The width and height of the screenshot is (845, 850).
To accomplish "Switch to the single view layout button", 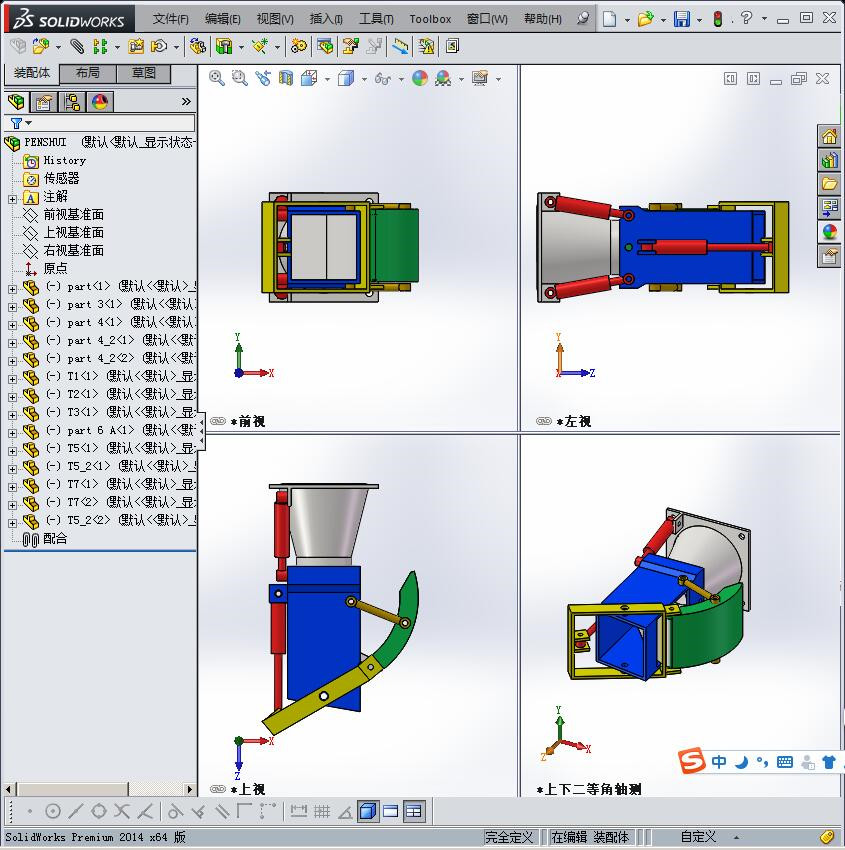I will click(x=390, y=812).
